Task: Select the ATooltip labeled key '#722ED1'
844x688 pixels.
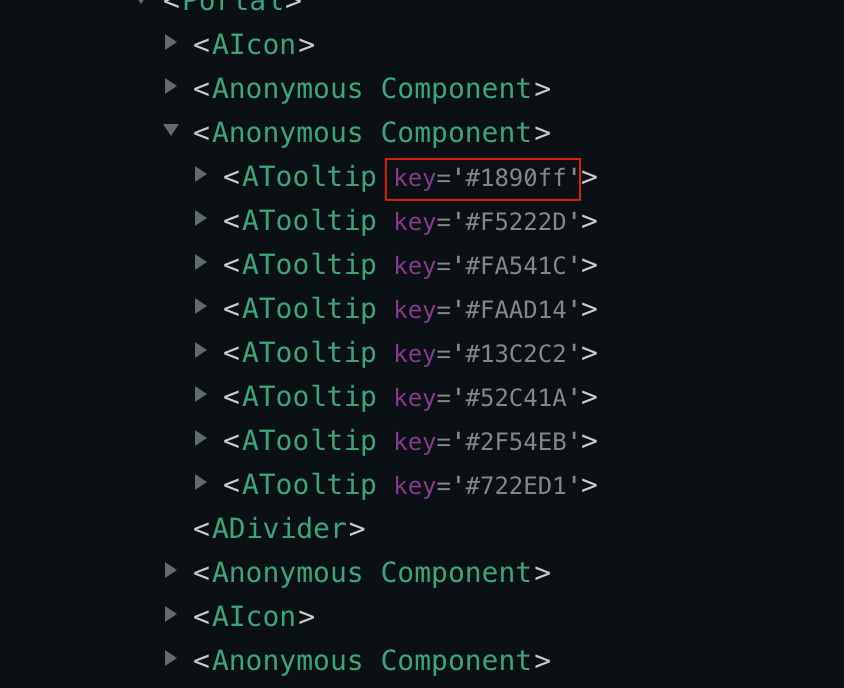Action: coord(310,485)
